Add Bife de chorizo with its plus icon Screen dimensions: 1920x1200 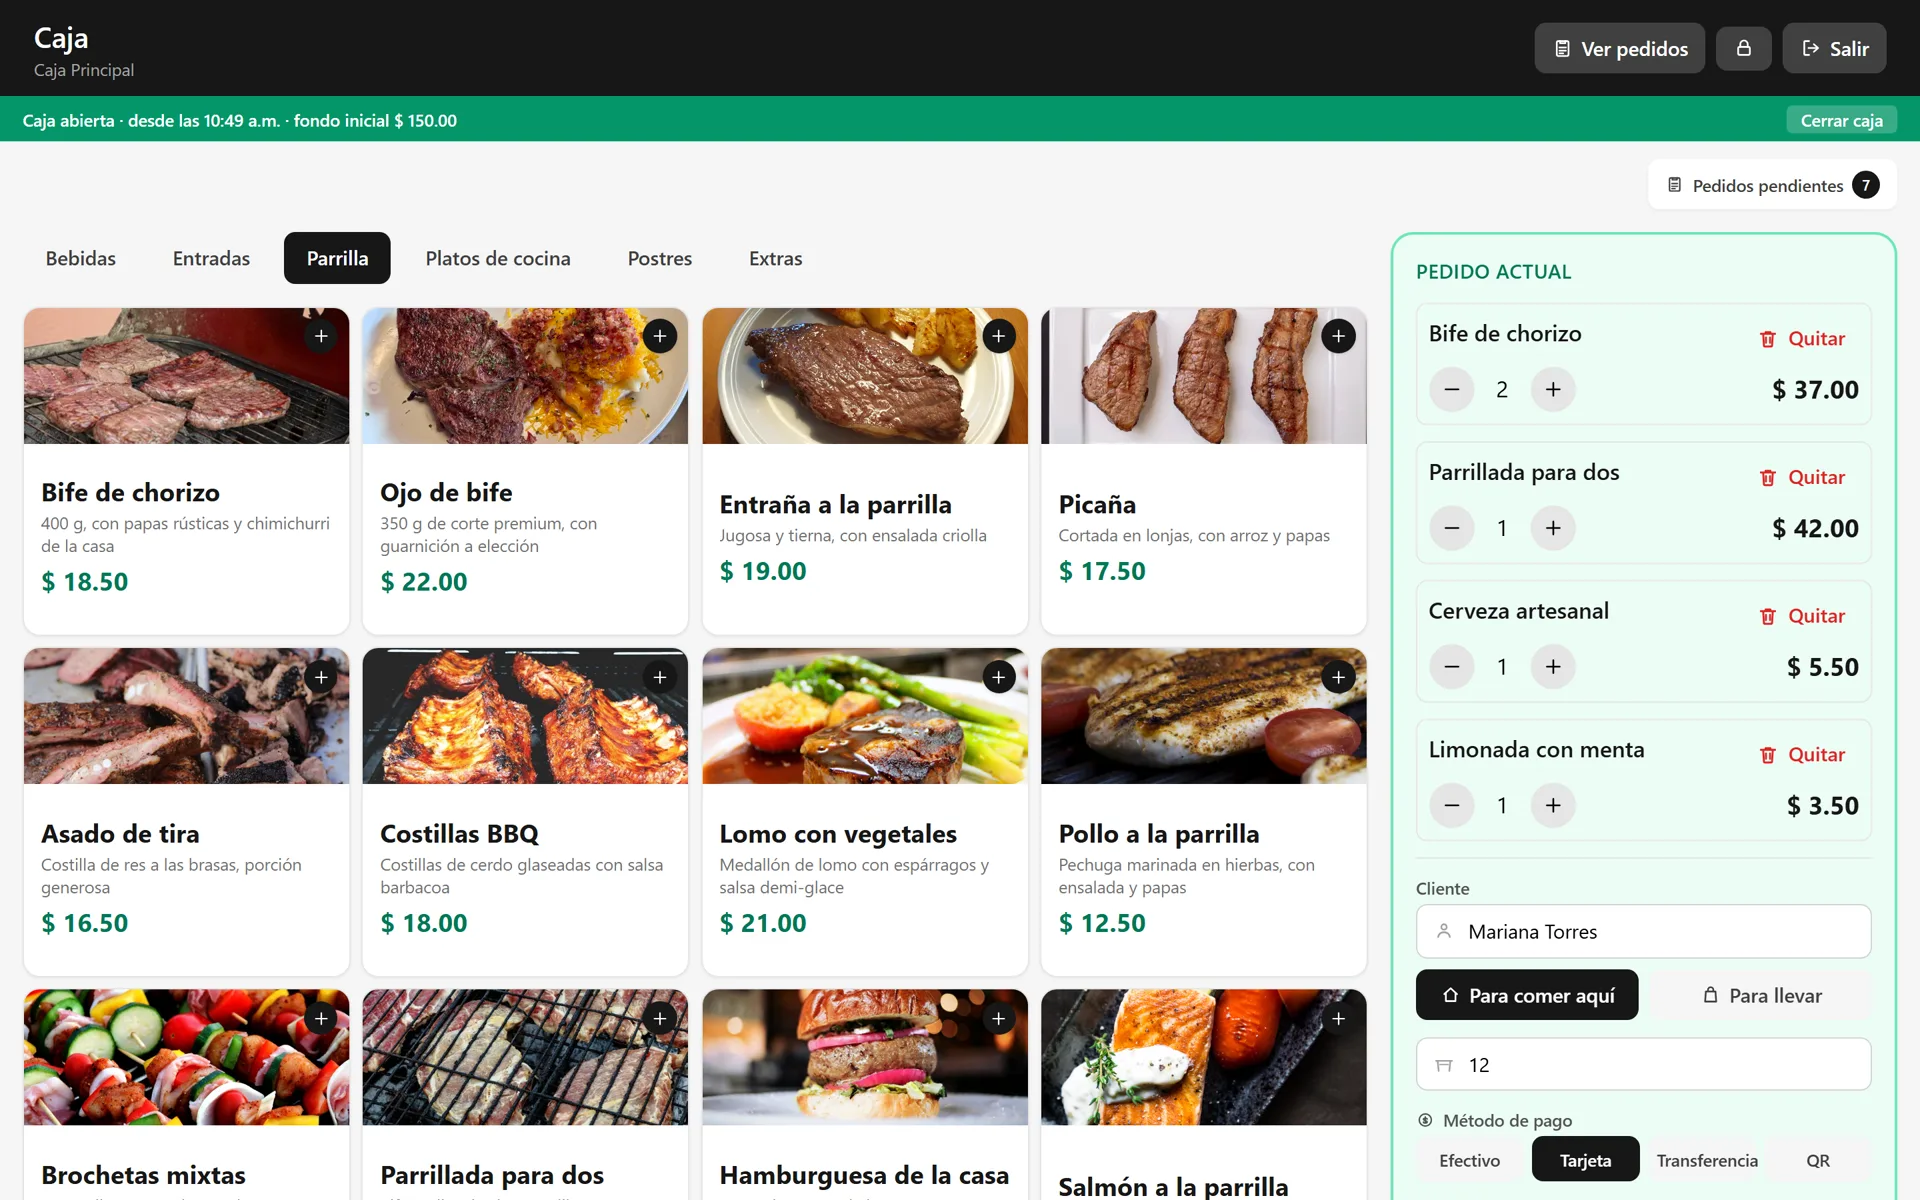(321, 336)
